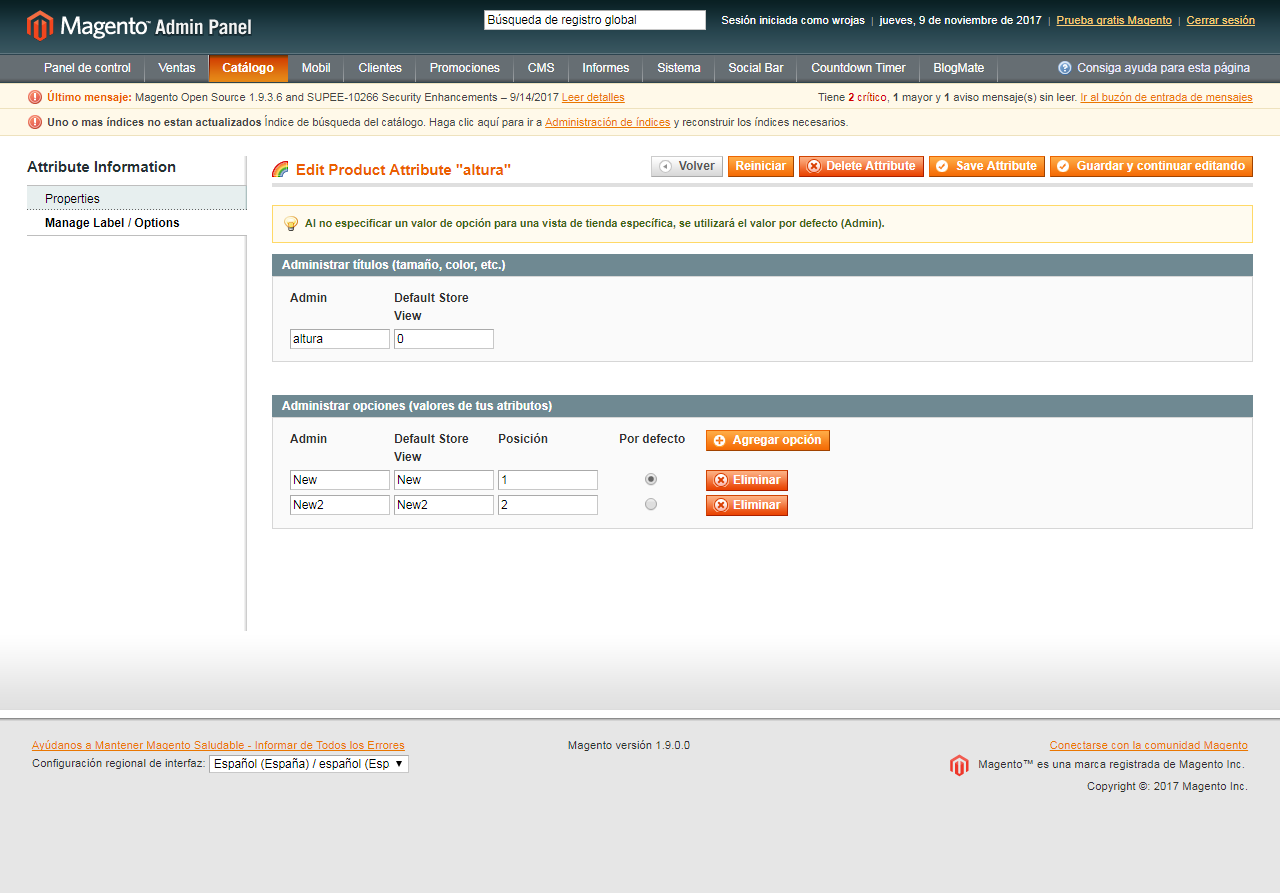
Task: Select New as the default option
Action: [x=651, y=479]
